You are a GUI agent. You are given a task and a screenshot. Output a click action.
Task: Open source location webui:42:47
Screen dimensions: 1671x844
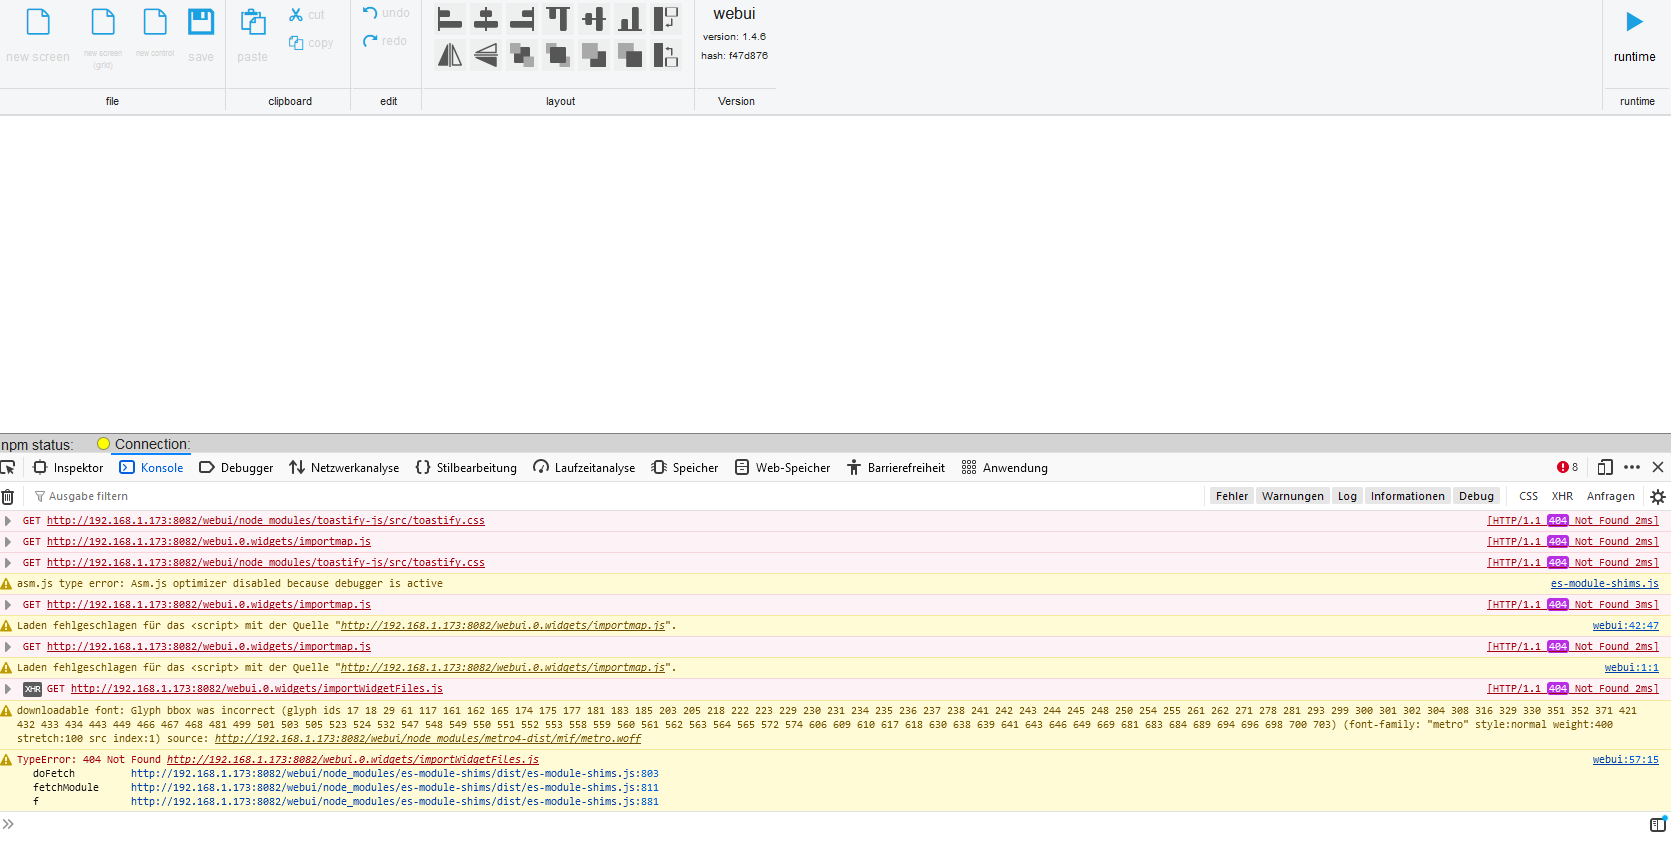point(1625,626)
